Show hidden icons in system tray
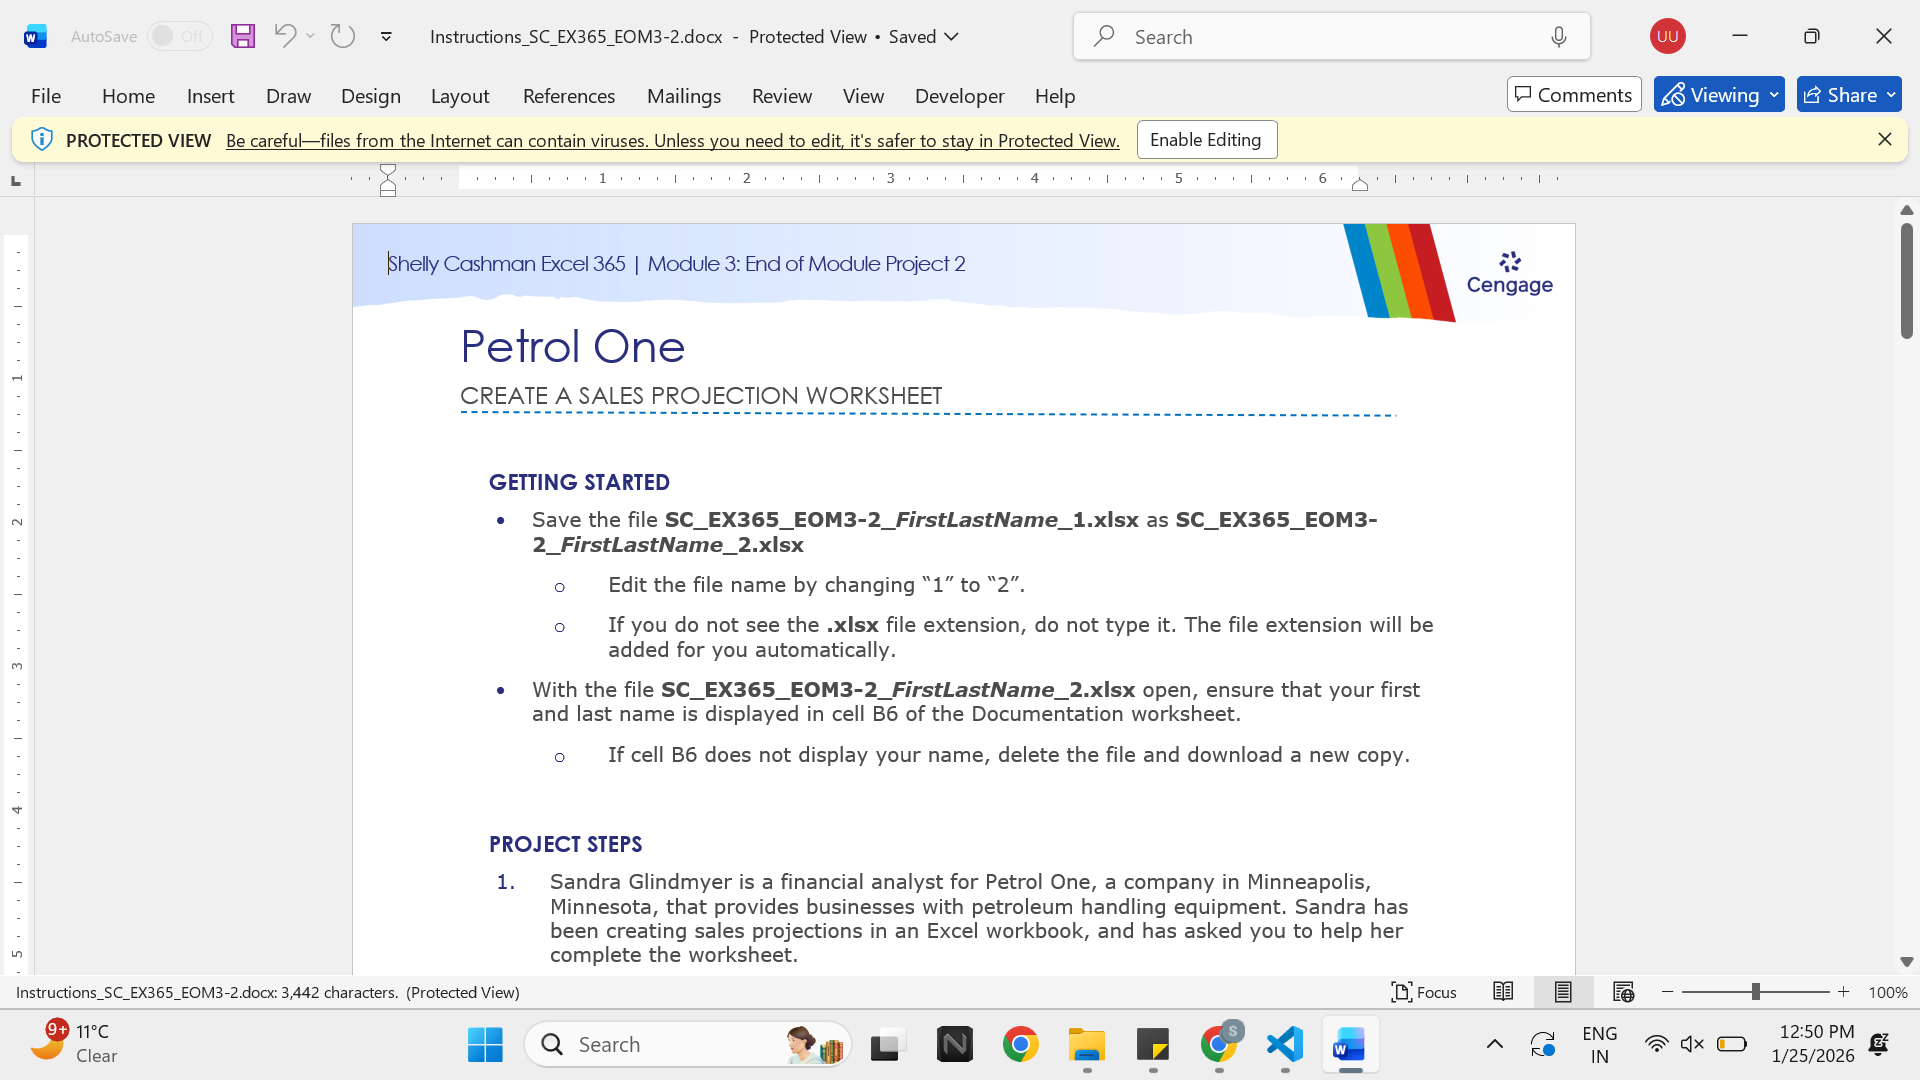Viewport: 1920px width, 1080px height. click(x=1495, y=1045)
